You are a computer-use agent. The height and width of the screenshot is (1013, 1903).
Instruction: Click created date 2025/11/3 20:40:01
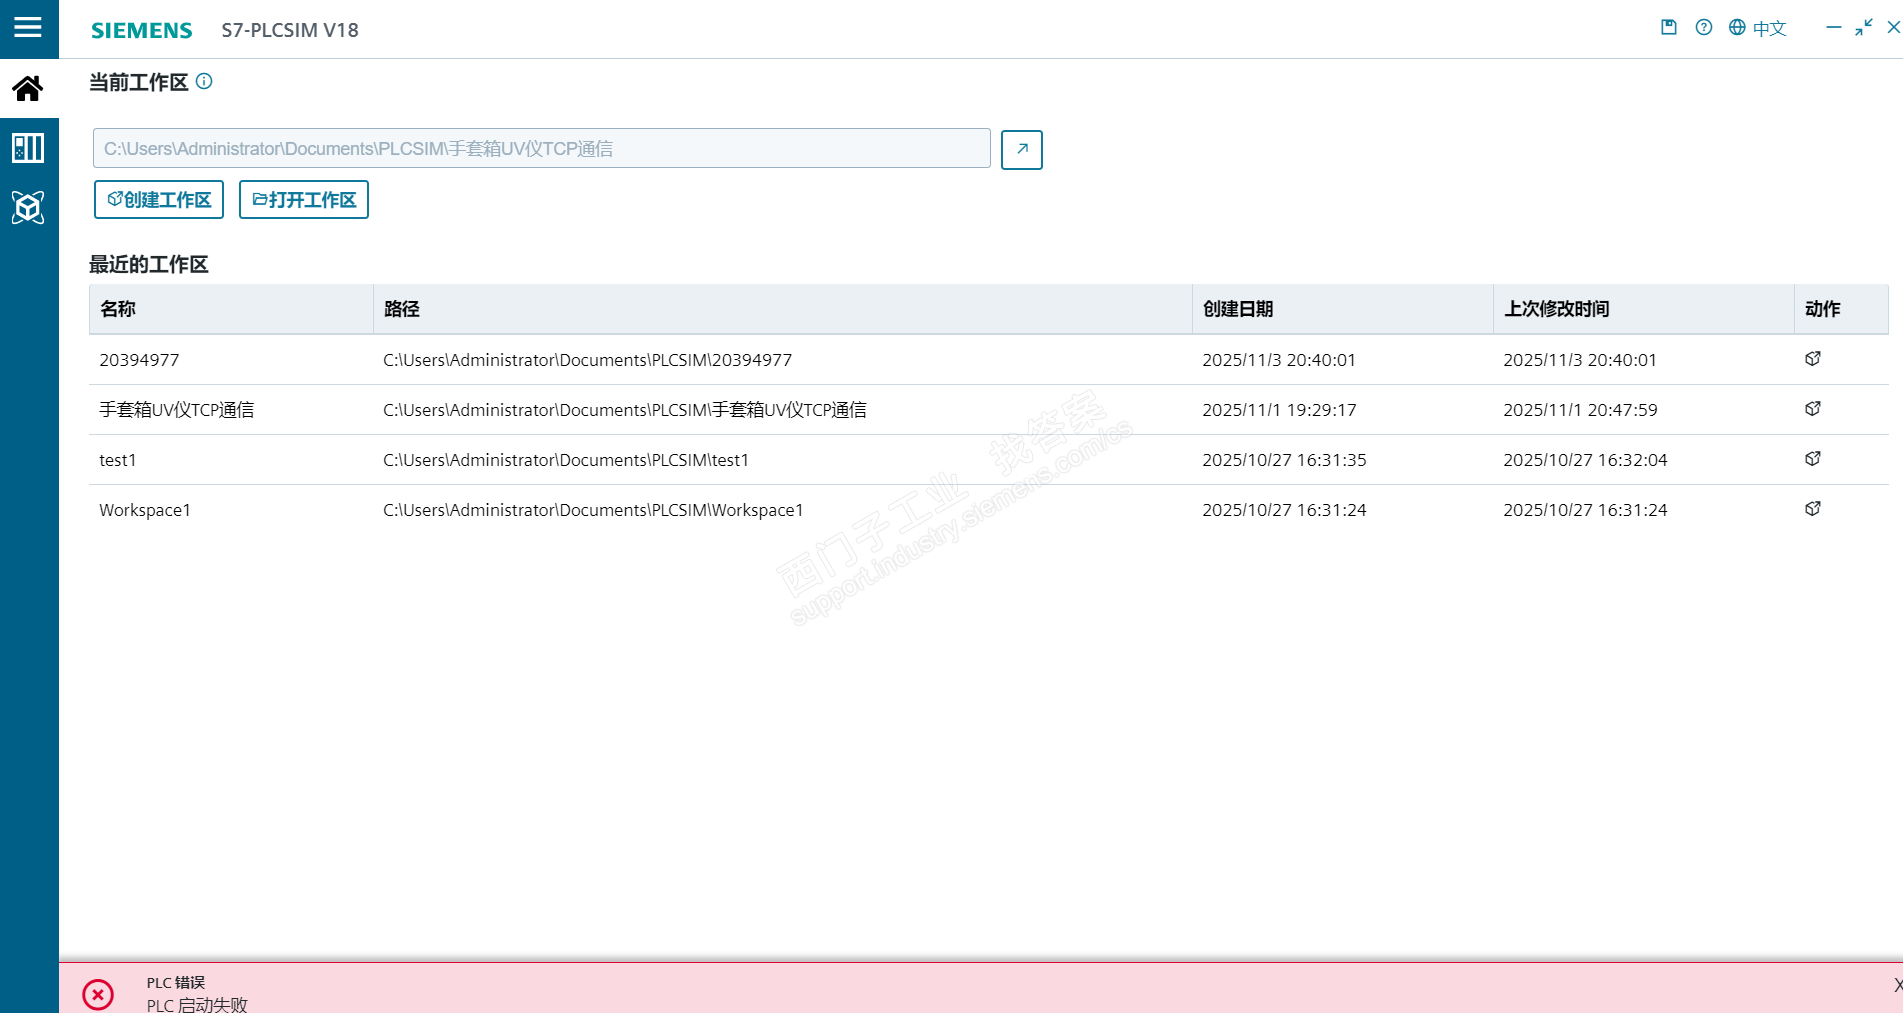click(1279, 360)
